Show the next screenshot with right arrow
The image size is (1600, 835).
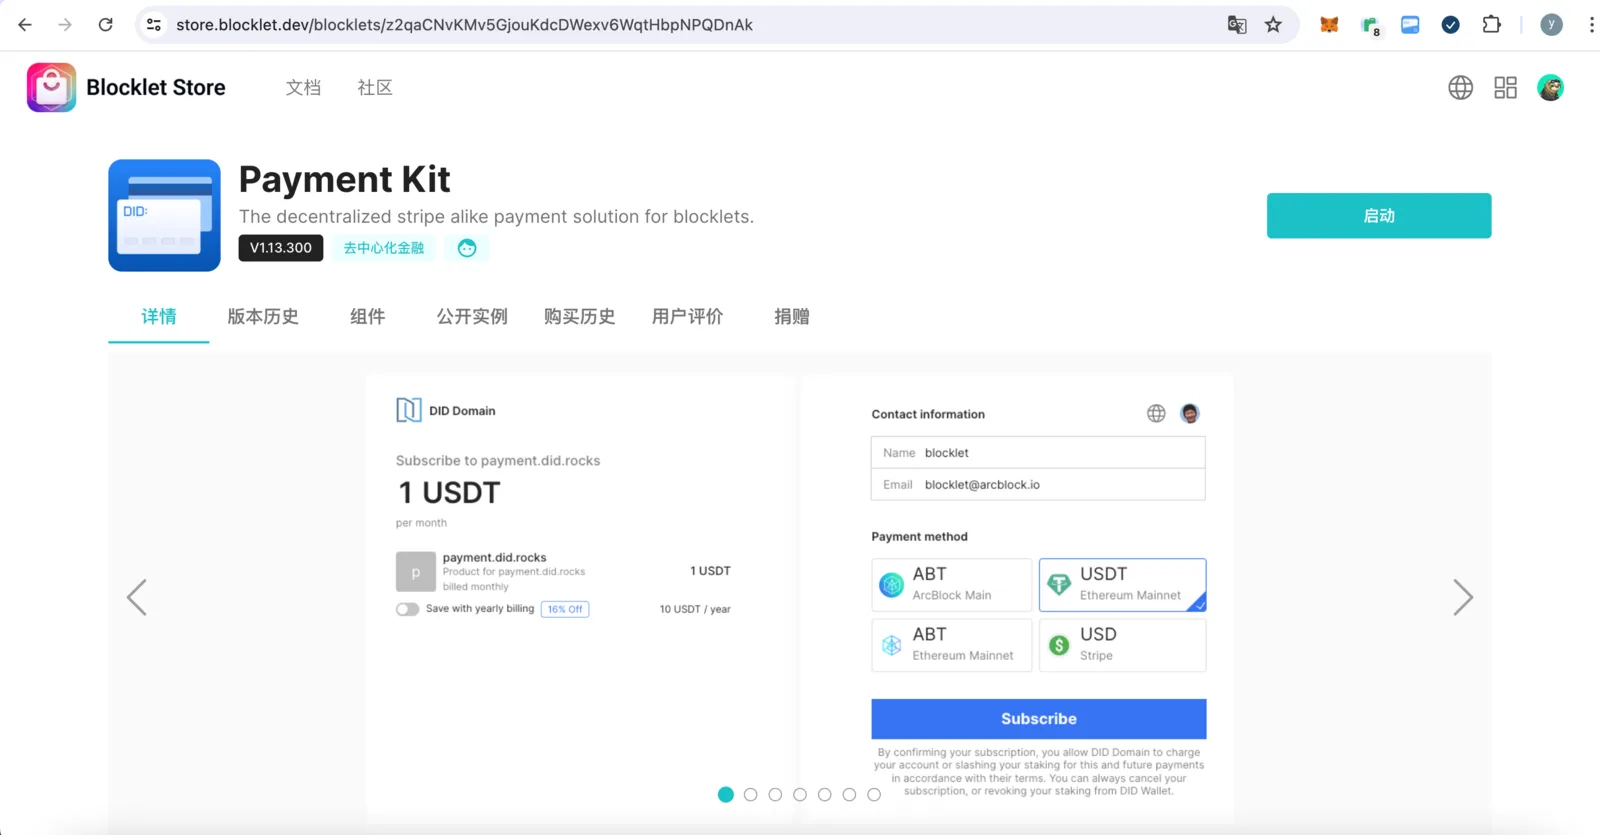[1463, 598]
